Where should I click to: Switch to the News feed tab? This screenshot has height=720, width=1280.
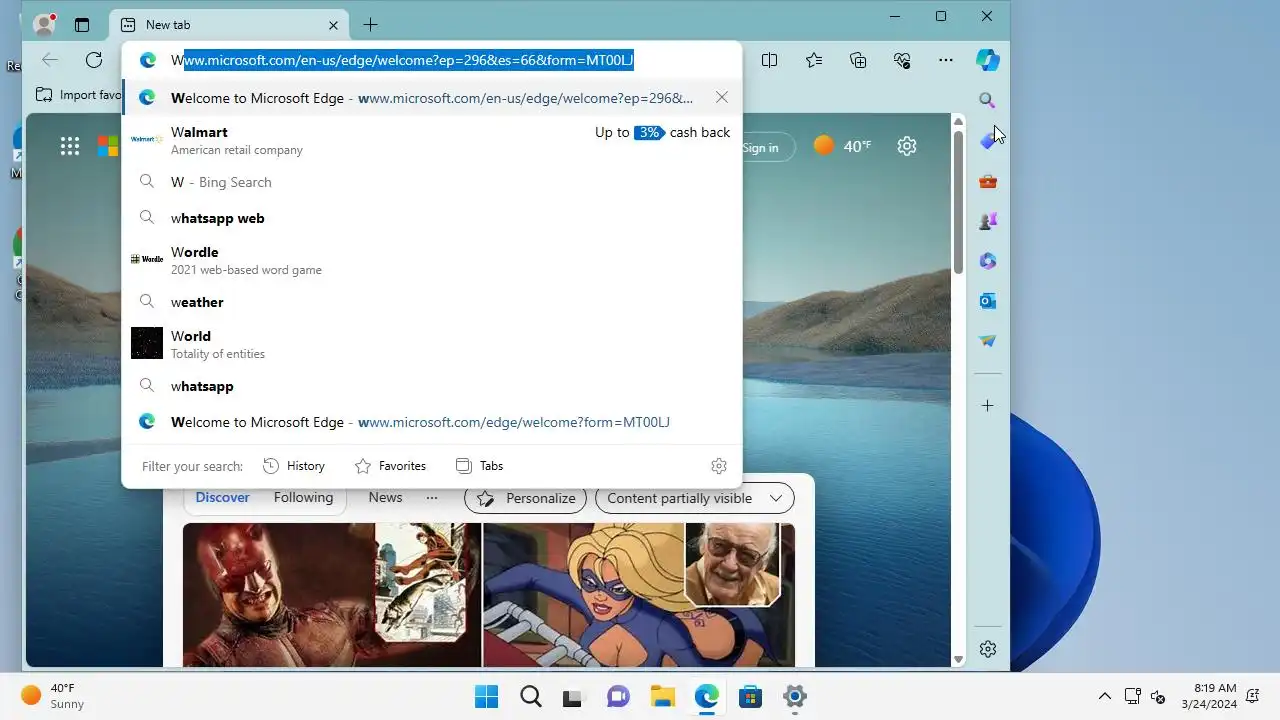(x=385, y=498)
